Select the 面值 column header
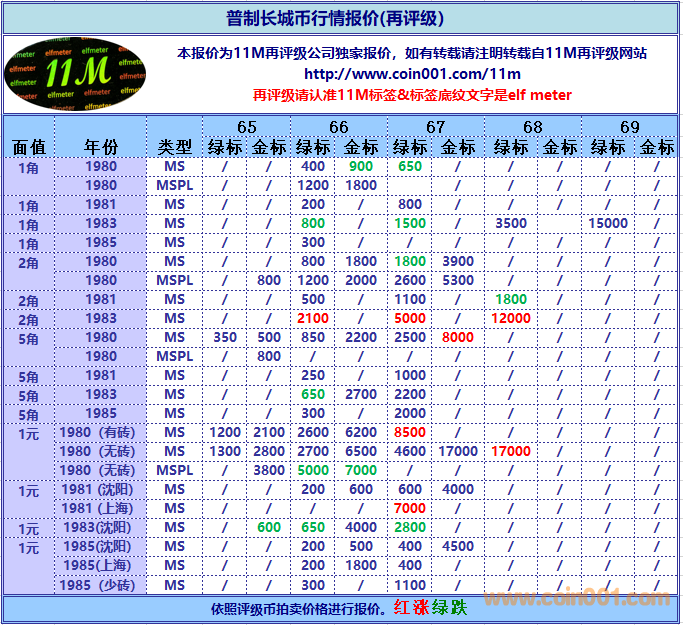Screen dimensions: 683x625 coord(29,146)
